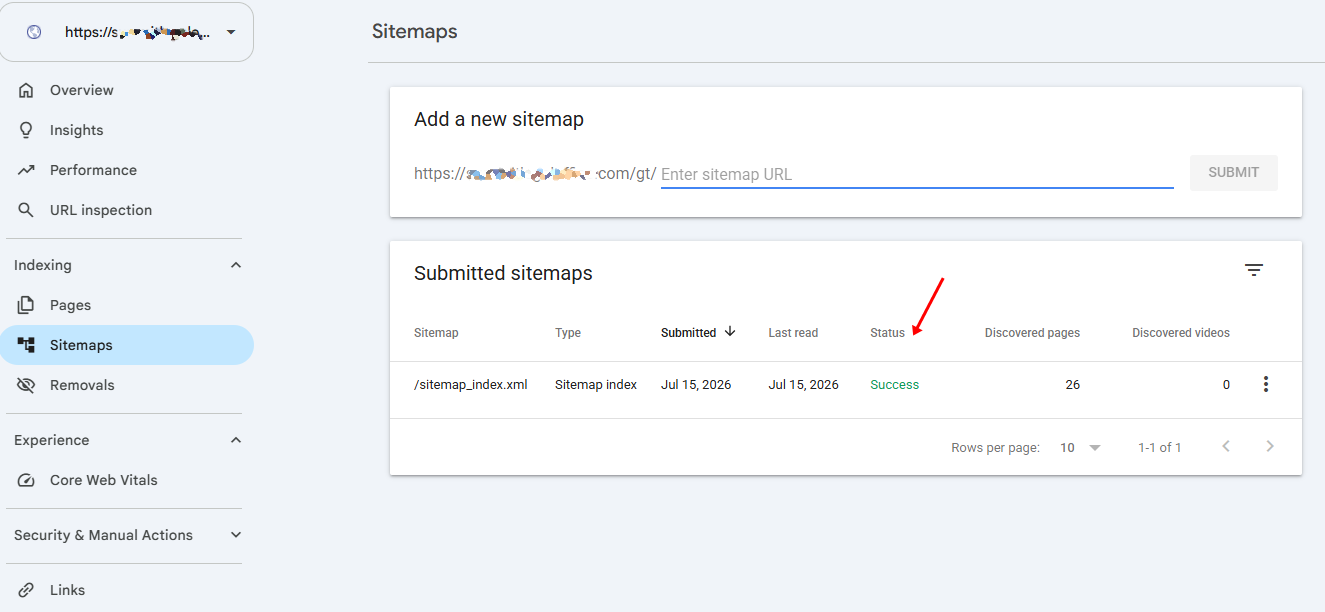Collapse the Indexing section
This screenshot has width=1325, height=612.
236,265
